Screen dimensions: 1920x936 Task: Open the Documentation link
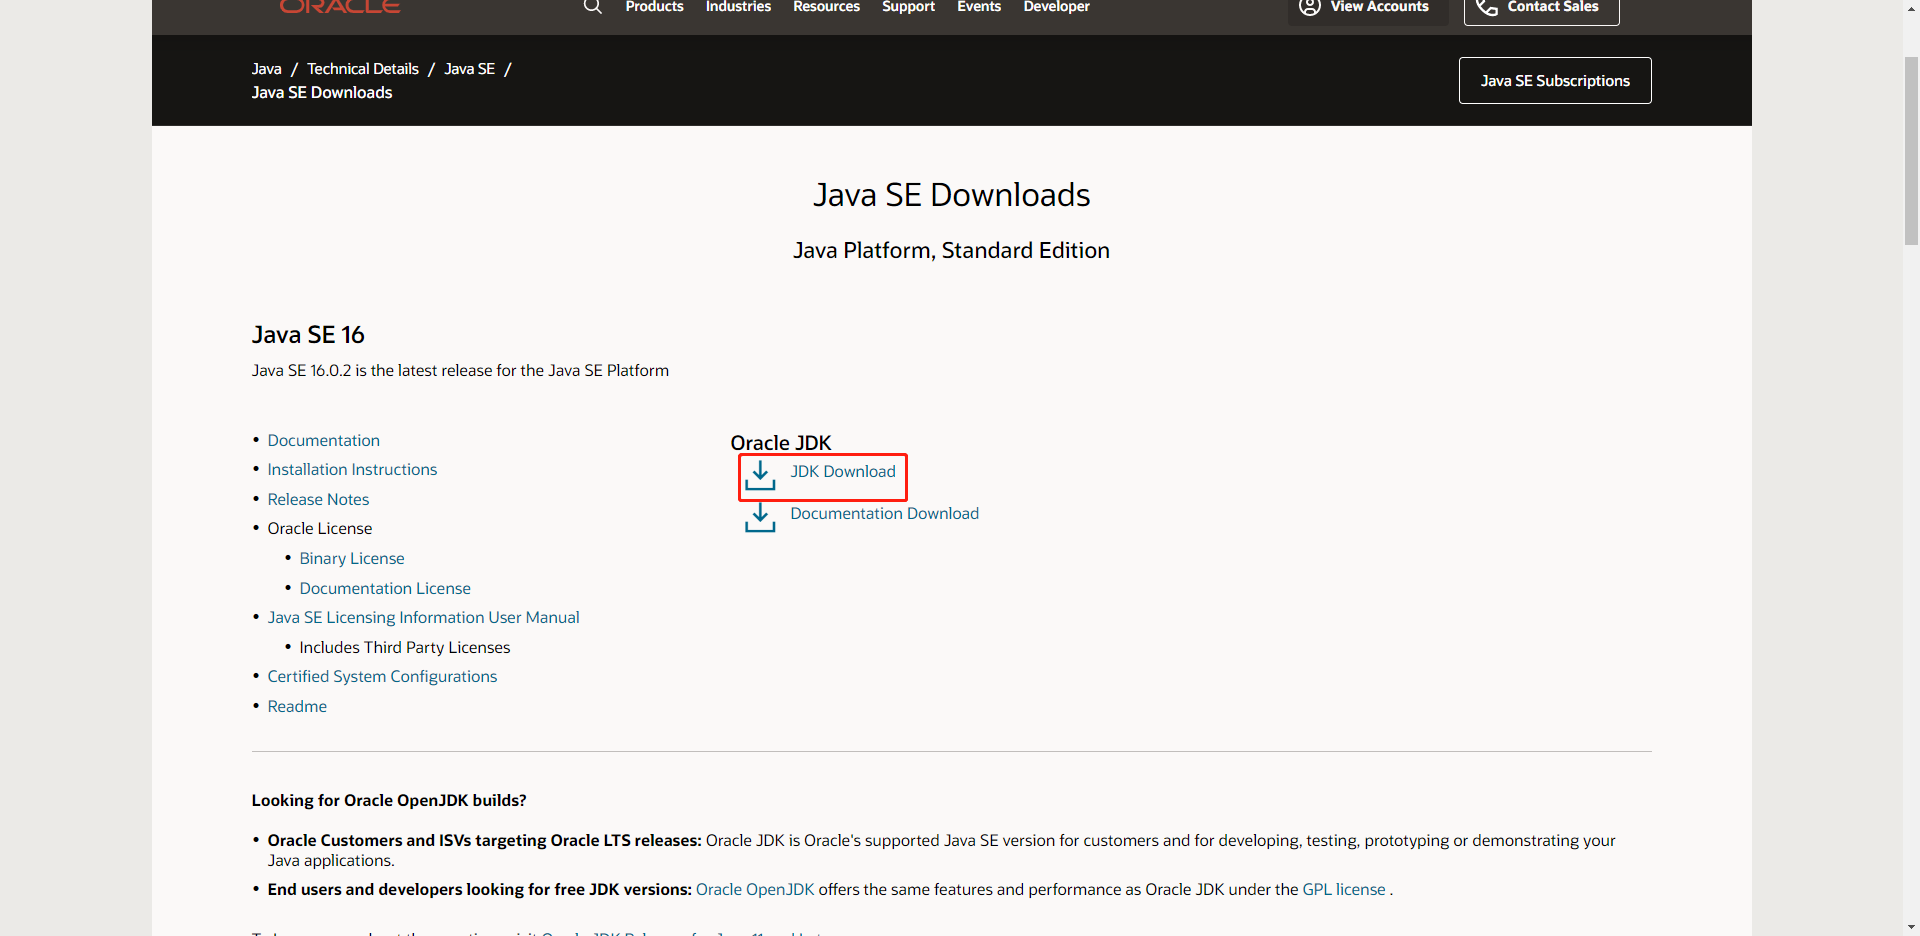click(323, 440)
